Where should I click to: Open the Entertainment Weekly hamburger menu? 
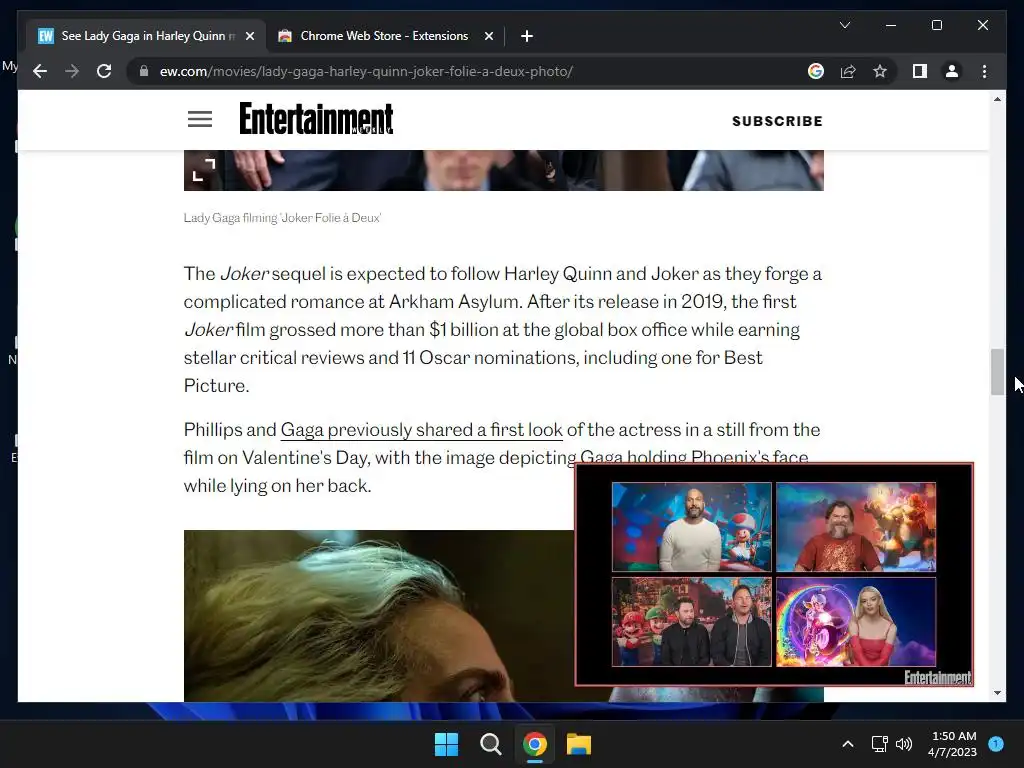[x=200, y=120]
